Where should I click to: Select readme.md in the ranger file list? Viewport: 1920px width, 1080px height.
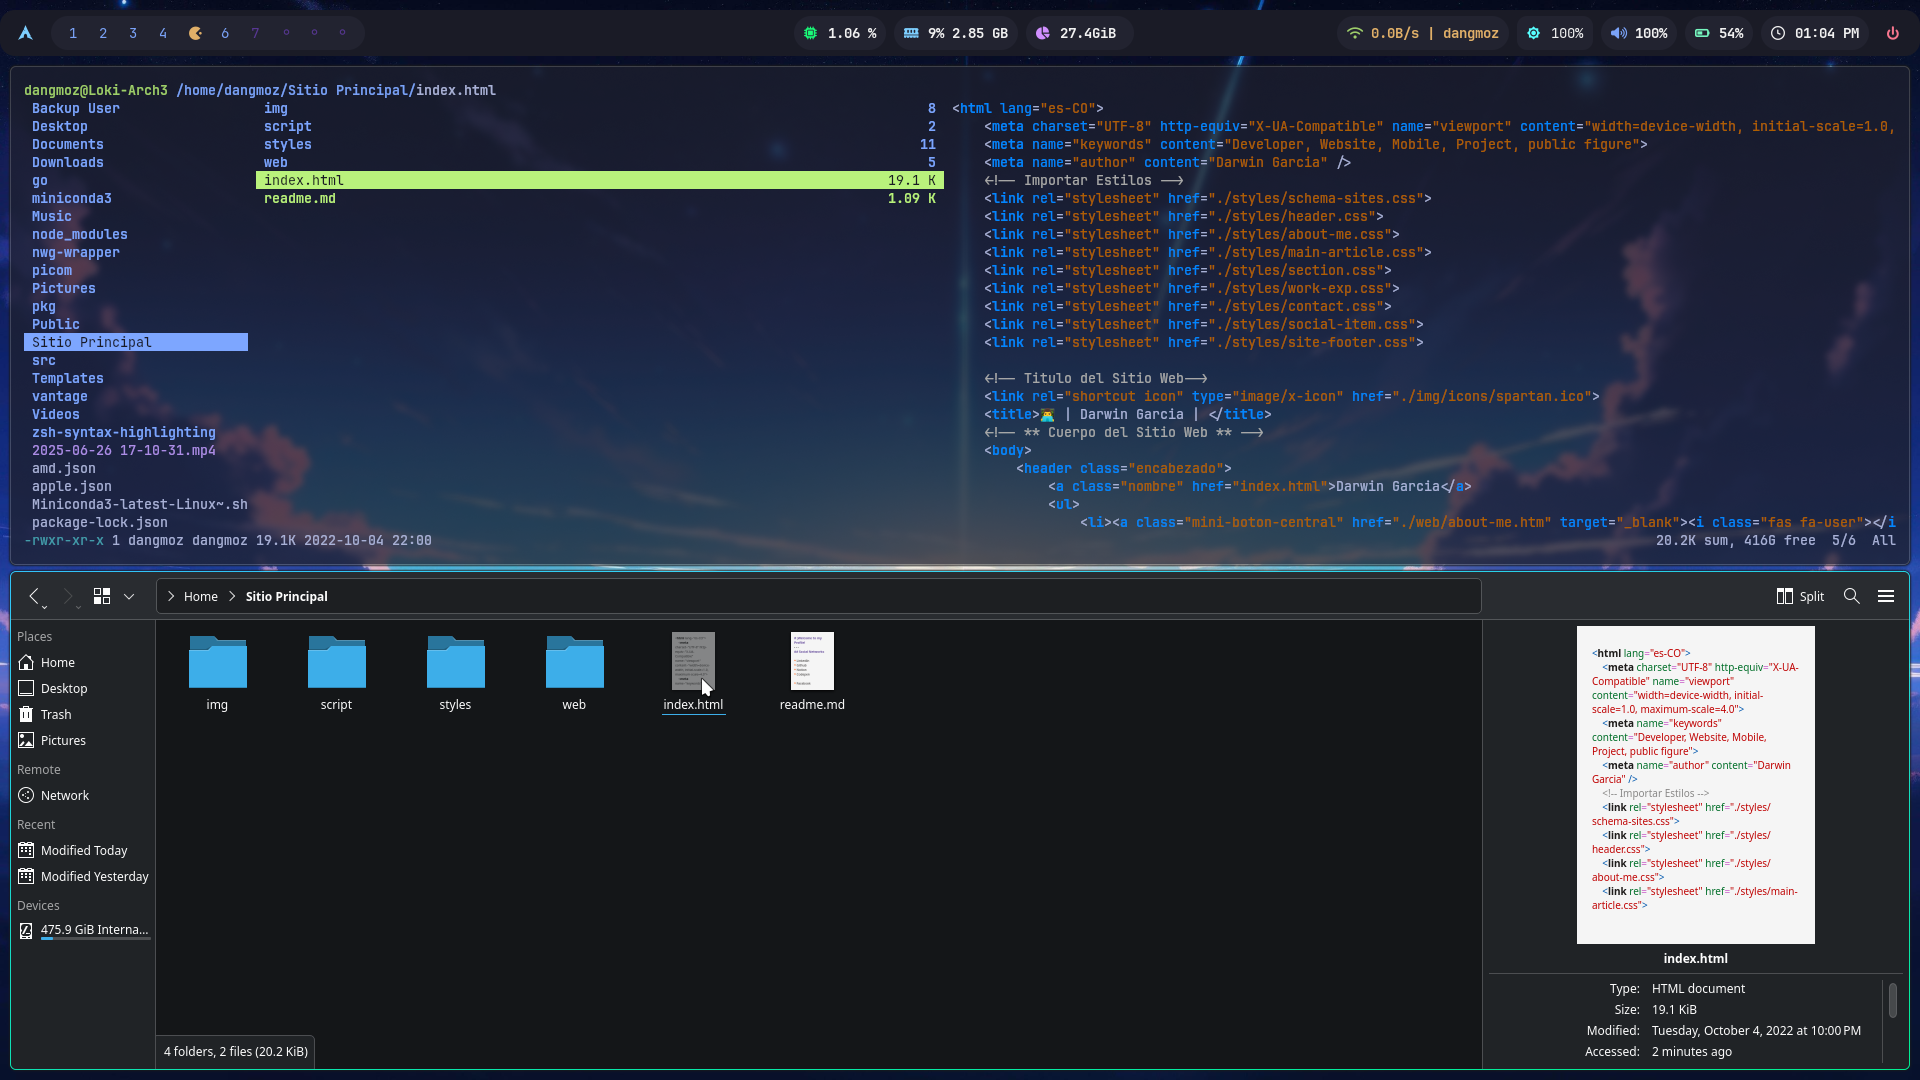point(300,198)
